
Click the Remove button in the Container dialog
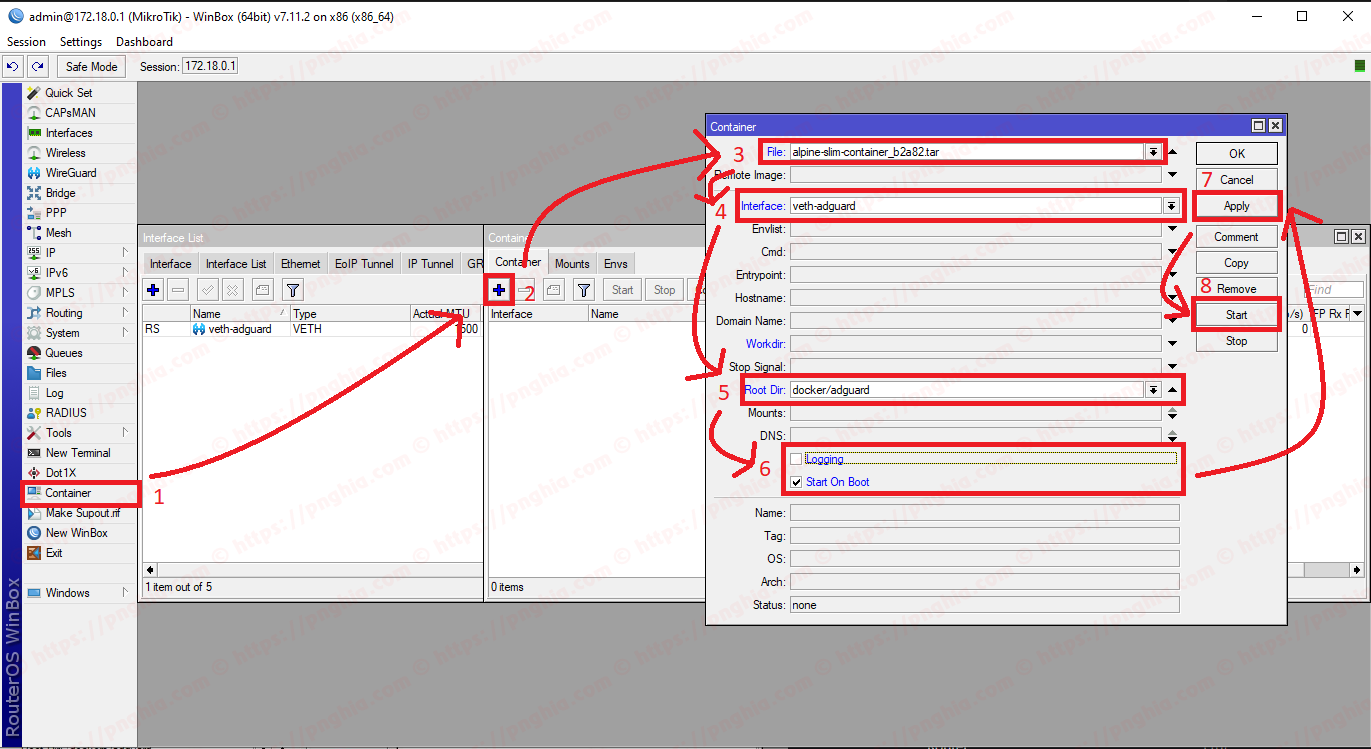1237,289
